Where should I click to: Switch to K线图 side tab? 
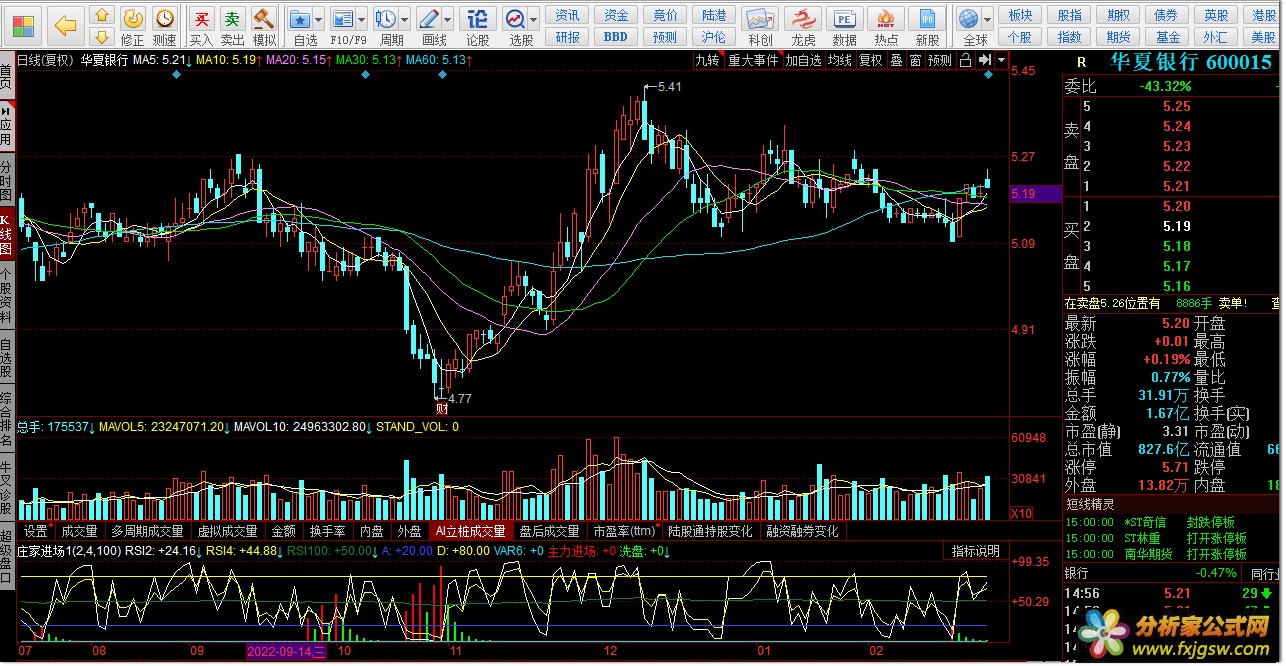pos(7,235)
